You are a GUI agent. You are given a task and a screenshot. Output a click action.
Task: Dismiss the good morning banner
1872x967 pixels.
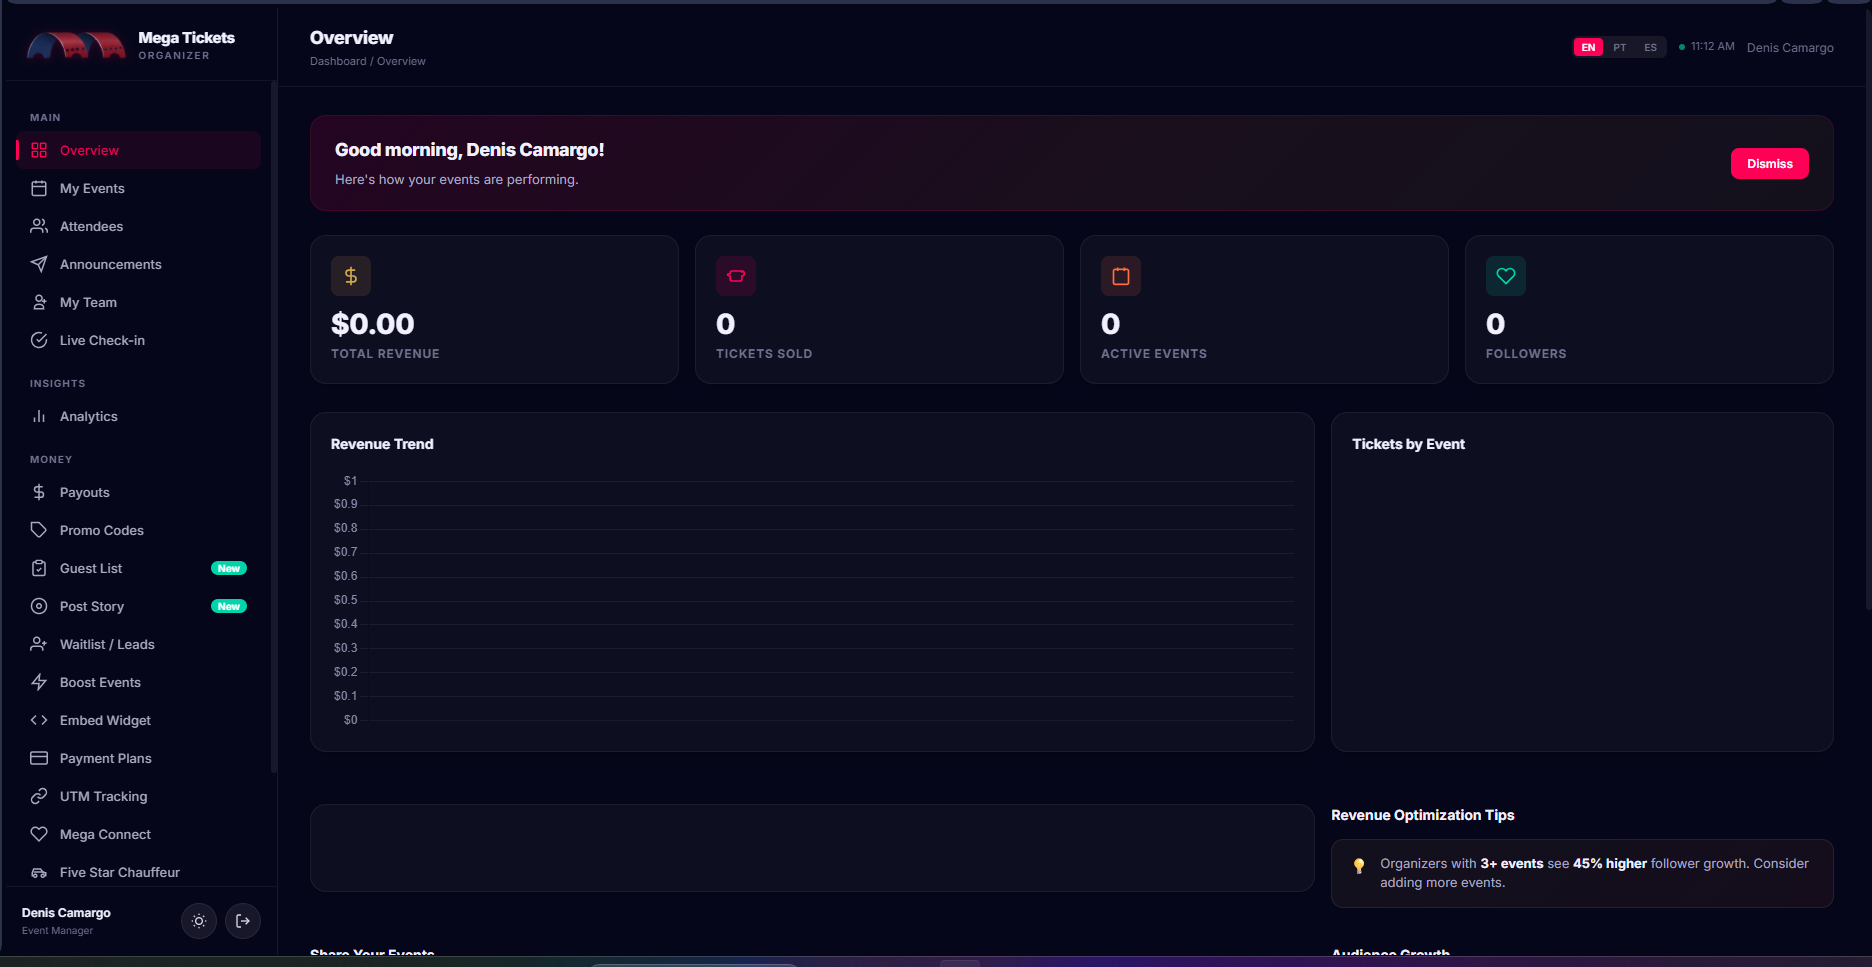coord(1769,164)
